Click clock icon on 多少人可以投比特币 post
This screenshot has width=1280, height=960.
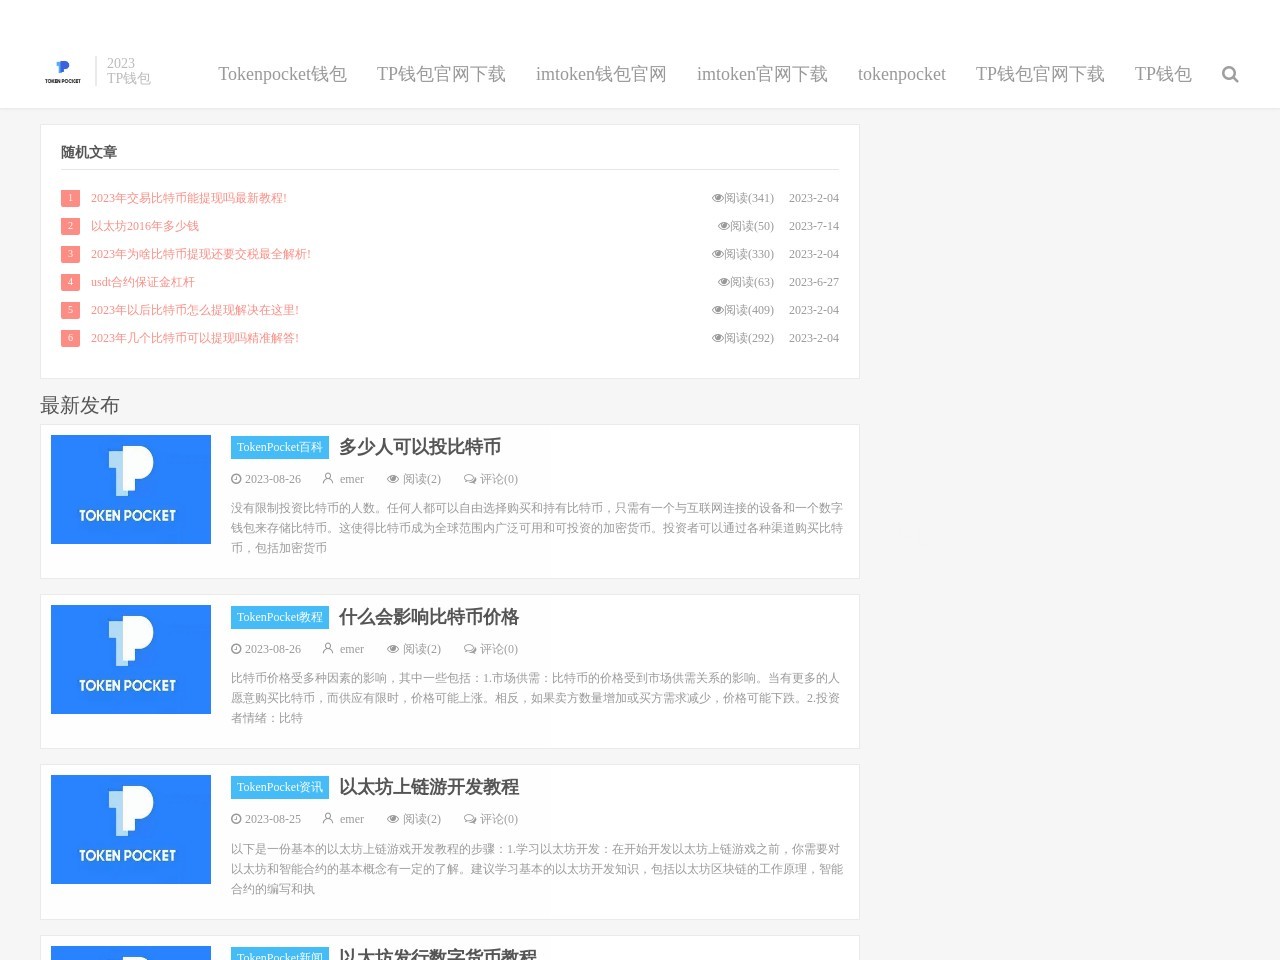(236, 479)
